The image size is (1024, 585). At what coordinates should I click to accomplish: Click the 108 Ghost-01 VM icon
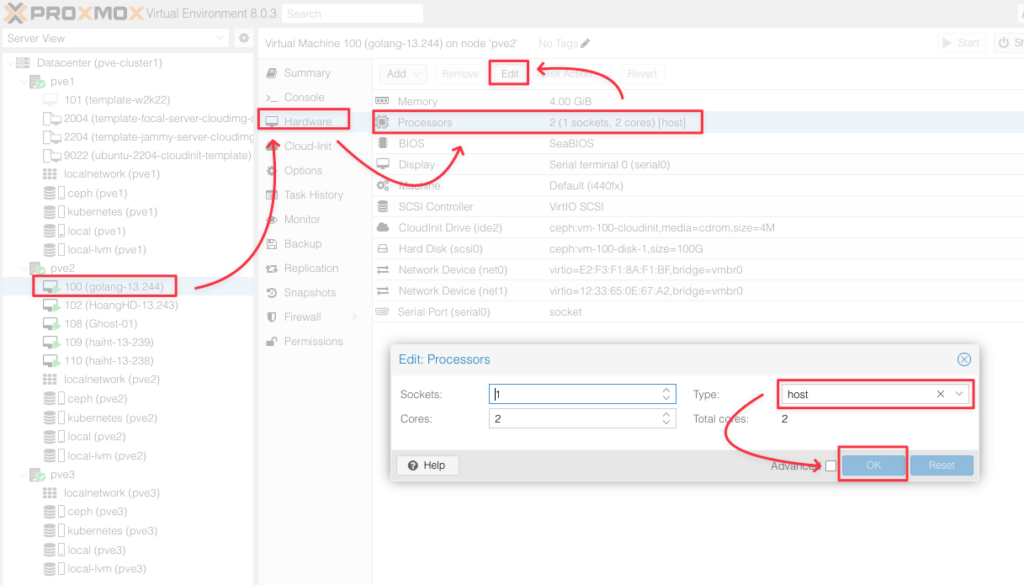[51, 324]
